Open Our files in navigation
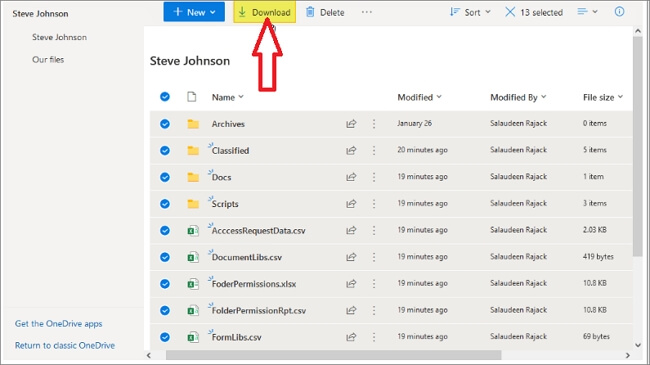The image size is (650, 365). click(x=48, y=59)
